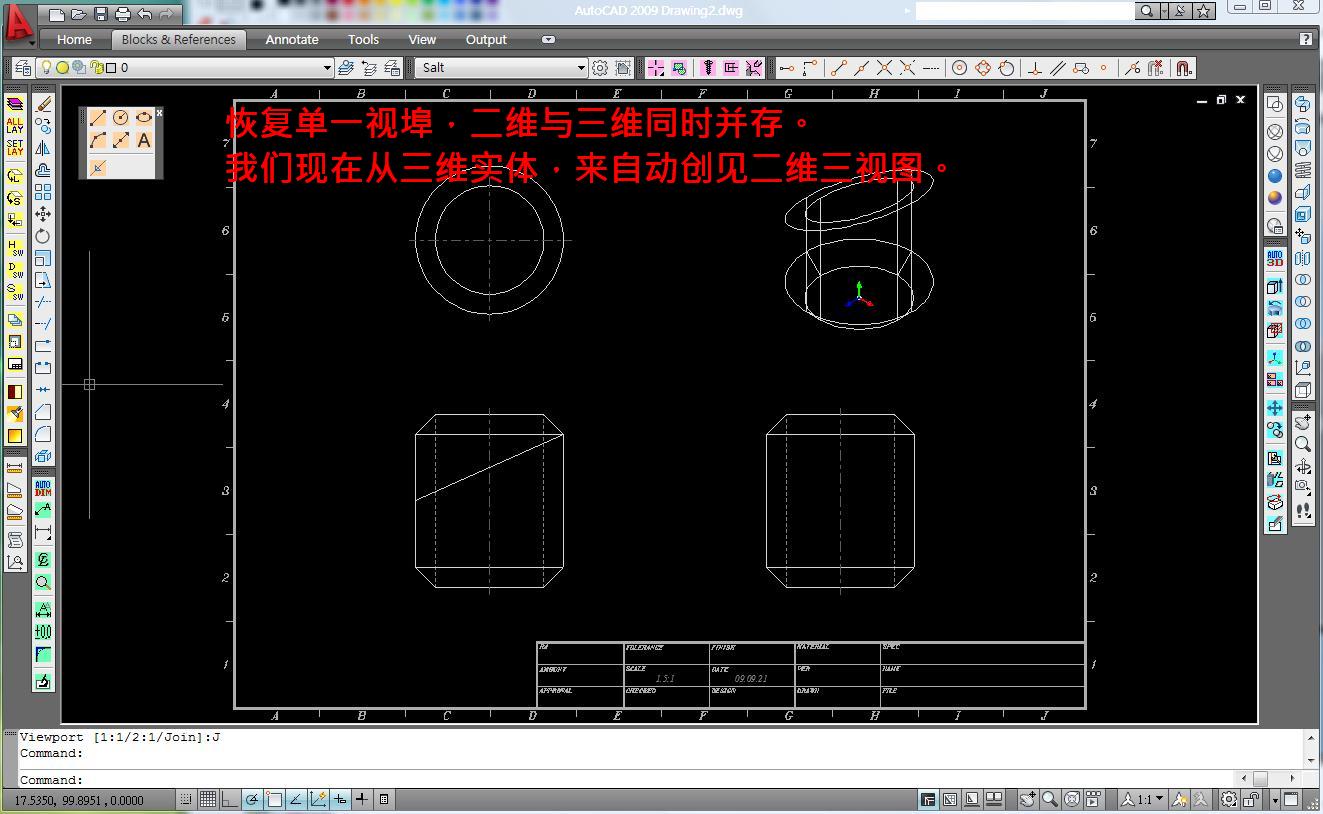Switch to the Home ribbon tab

coord(74,40)
